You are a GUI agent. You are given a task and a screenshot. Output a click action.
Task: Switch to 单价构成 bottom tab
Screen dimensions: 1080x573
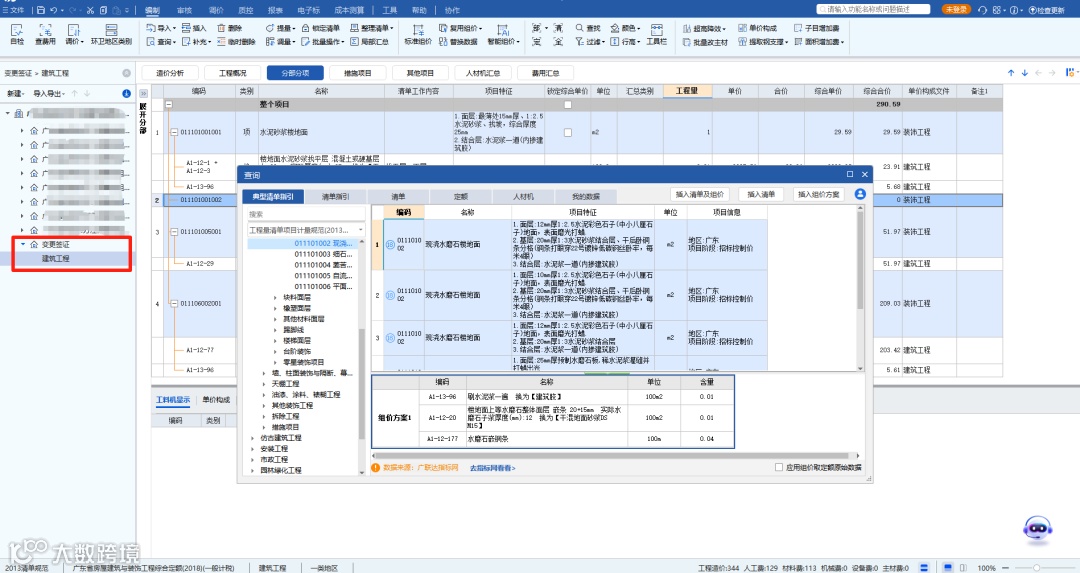pos(216,400)
